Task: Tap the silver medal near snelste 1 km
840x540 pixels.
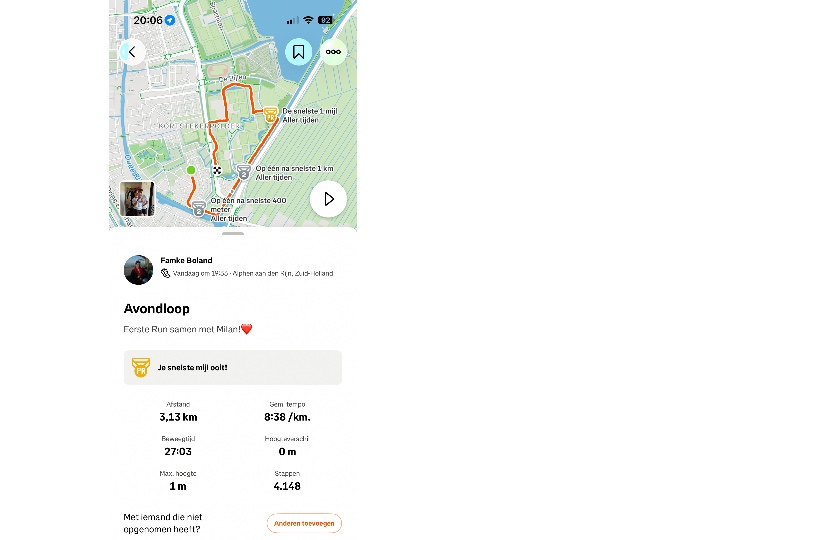Action: tap(244, 172)
